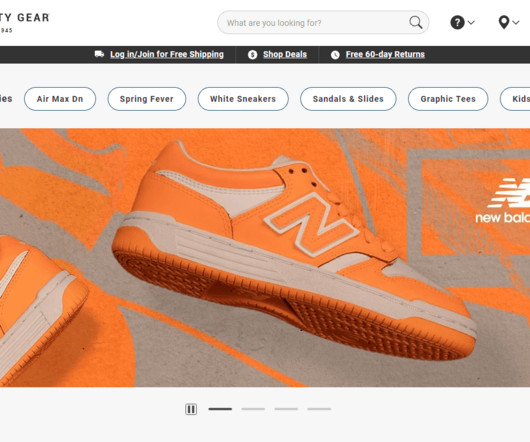Go to third carousel slide indicator
The height and width of the screenshot is (442, 530).
[286, 409]
